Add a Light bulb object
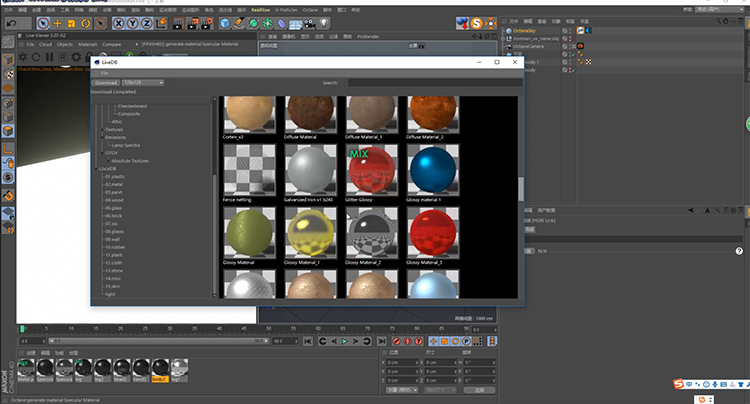The image size is (750, 404). click(324, 23)
